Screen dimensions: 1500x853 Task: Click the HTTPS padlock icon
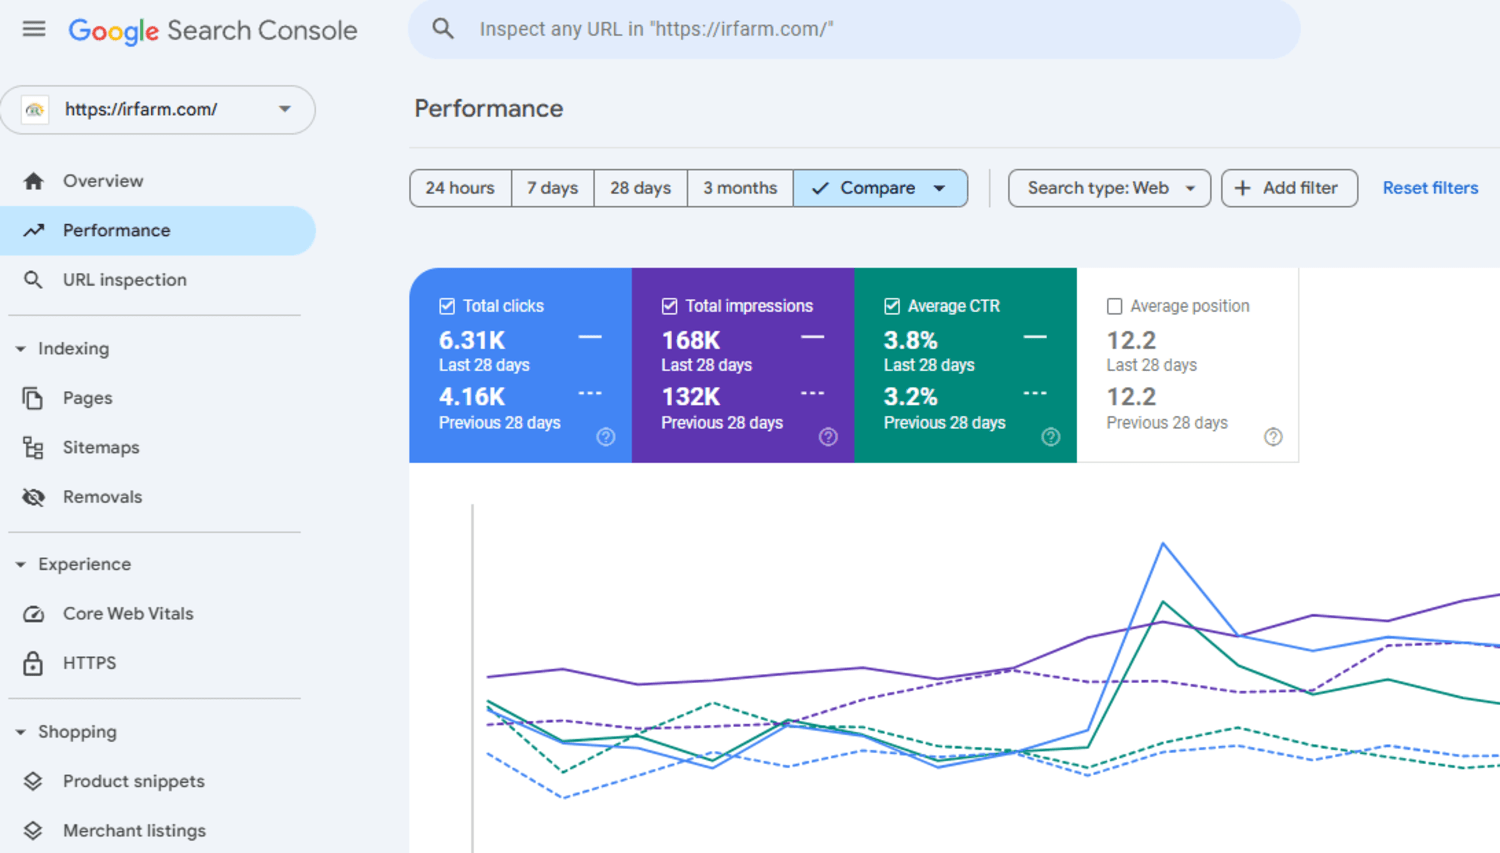(33, 663)
